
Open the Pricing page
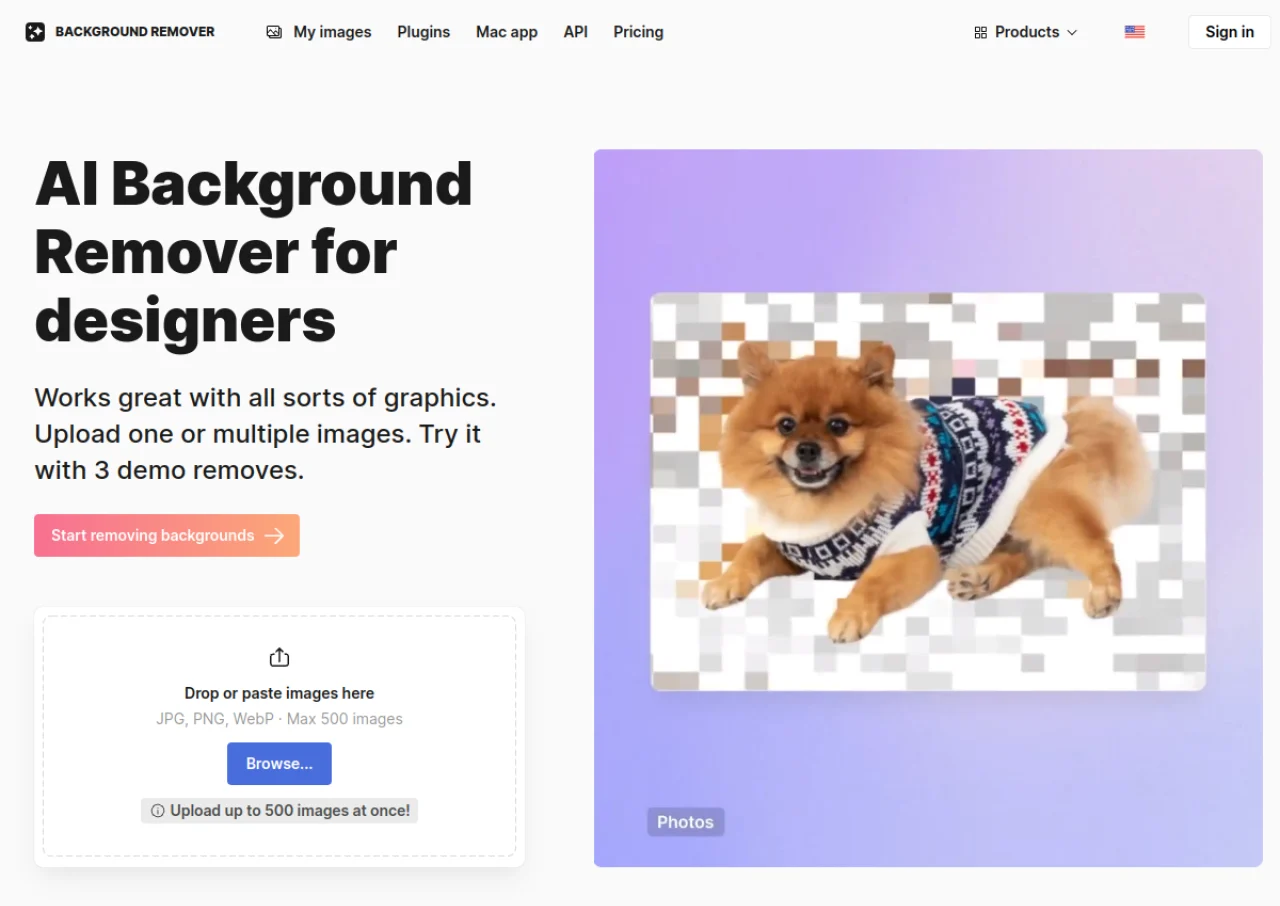[639, 32]
